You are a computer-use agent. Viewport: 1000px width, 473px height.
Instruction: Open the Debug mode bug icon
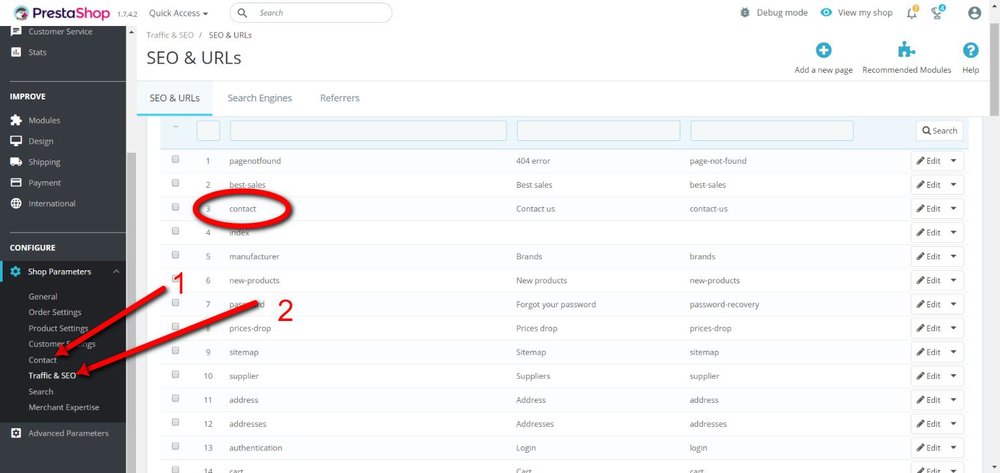[x=745, y=13]
